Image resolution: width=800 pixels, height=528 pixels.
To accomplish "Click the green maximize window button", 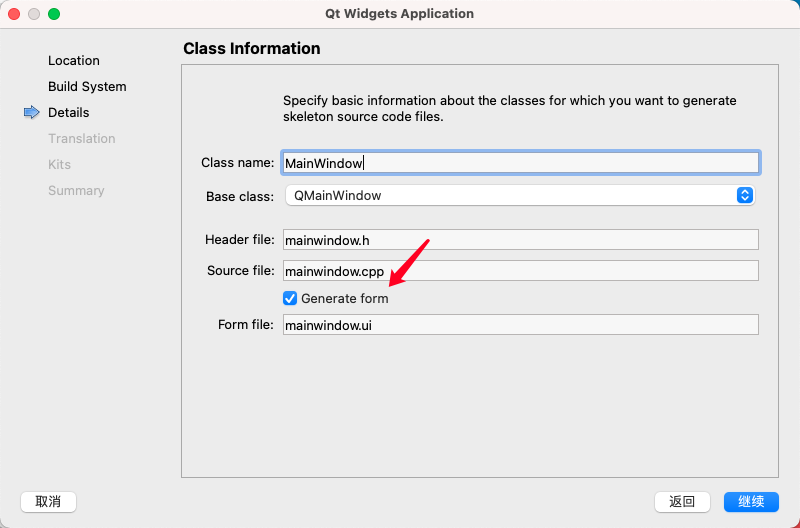I will click(x=54, y=14).
